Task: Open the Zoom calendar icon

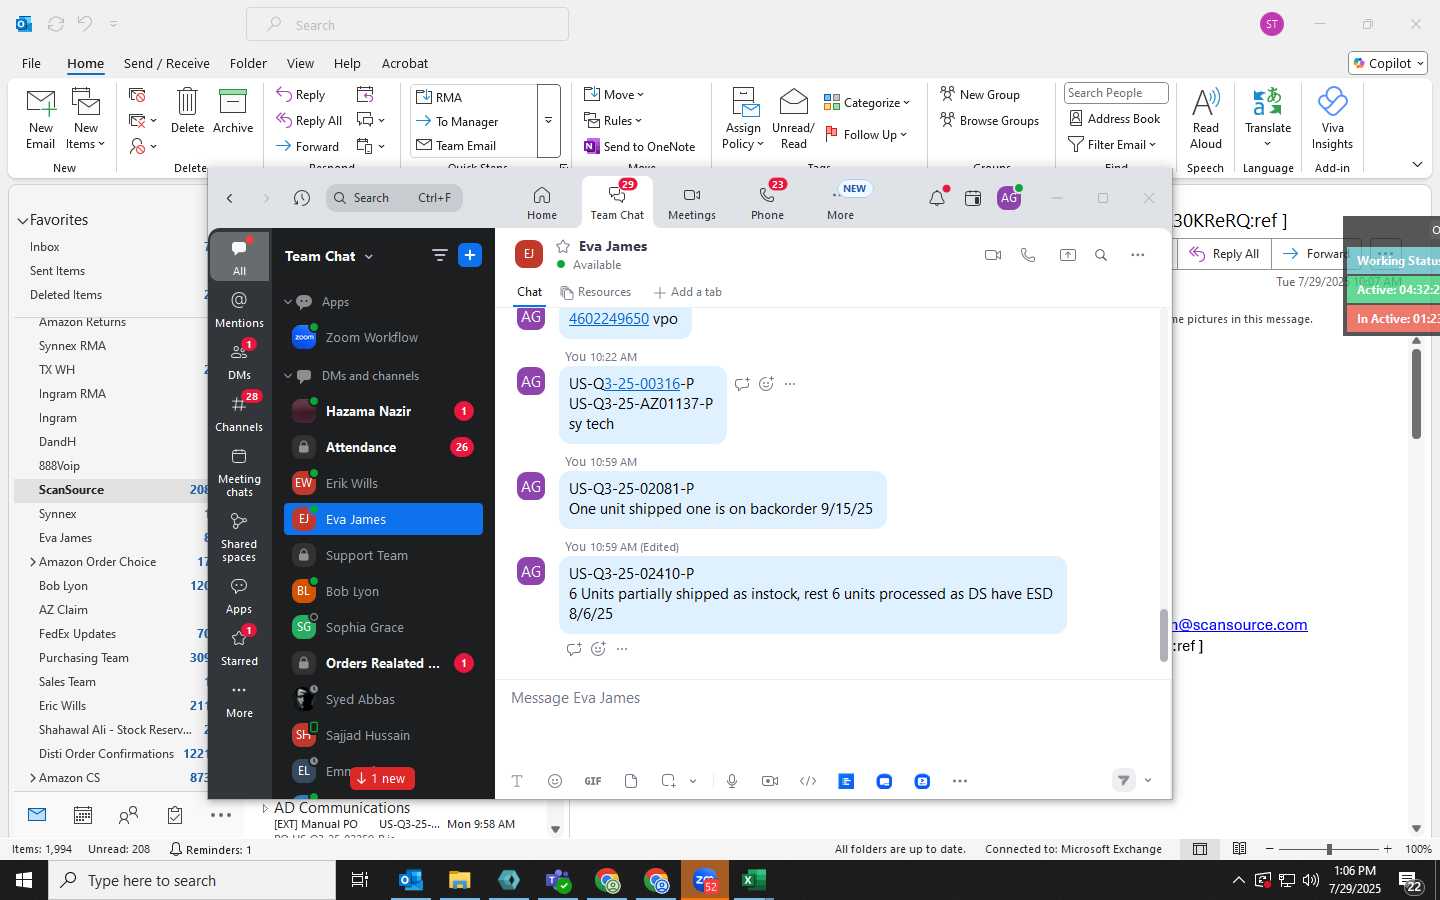Action: [973, 198]
